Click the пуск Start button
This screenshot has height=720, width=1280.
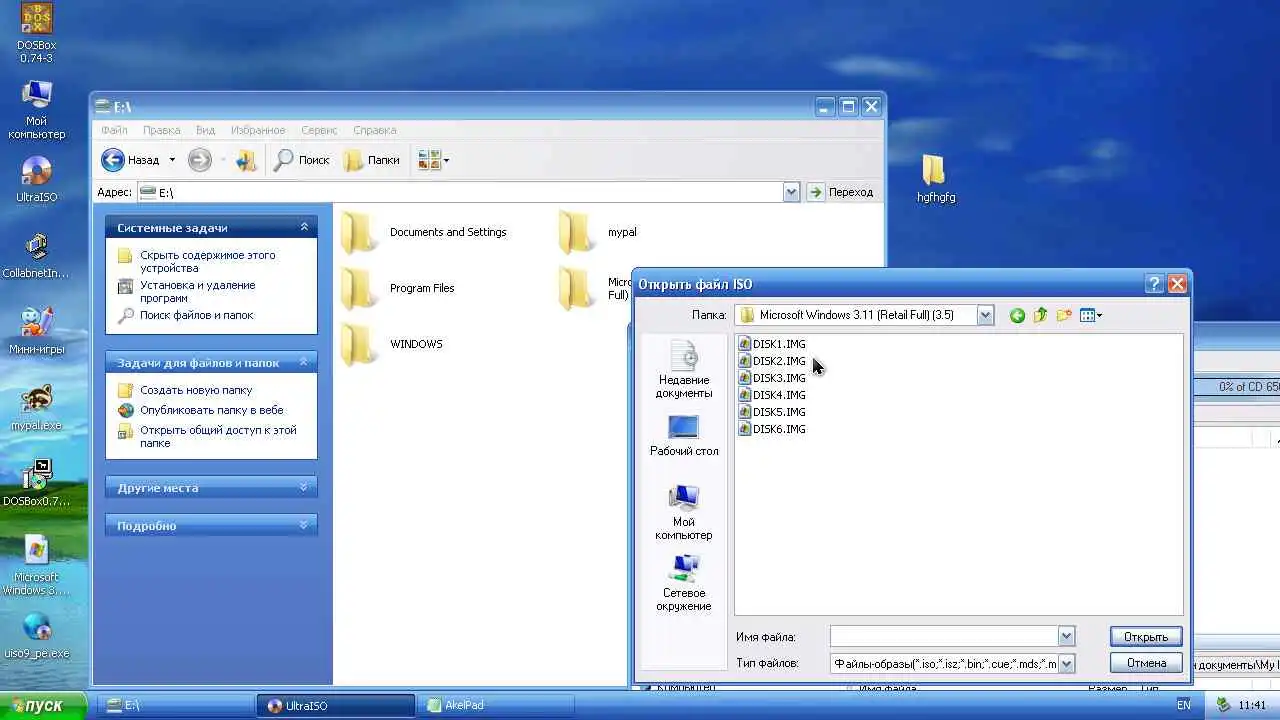click(x=44, y=705)
